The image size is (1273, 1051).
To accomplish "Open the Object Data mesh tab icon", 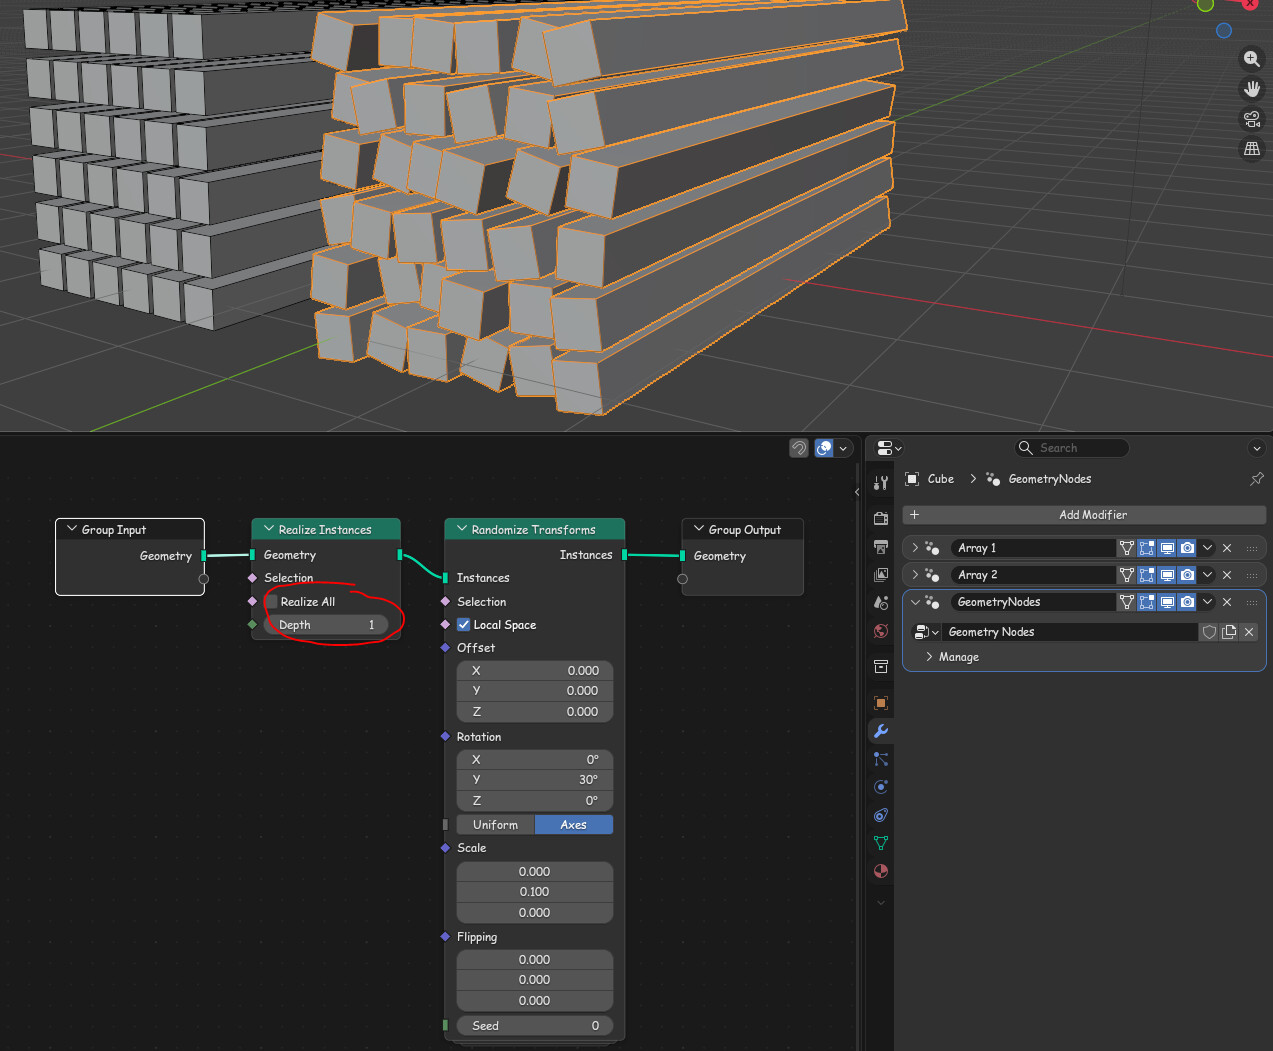I will tap(881, 843).
